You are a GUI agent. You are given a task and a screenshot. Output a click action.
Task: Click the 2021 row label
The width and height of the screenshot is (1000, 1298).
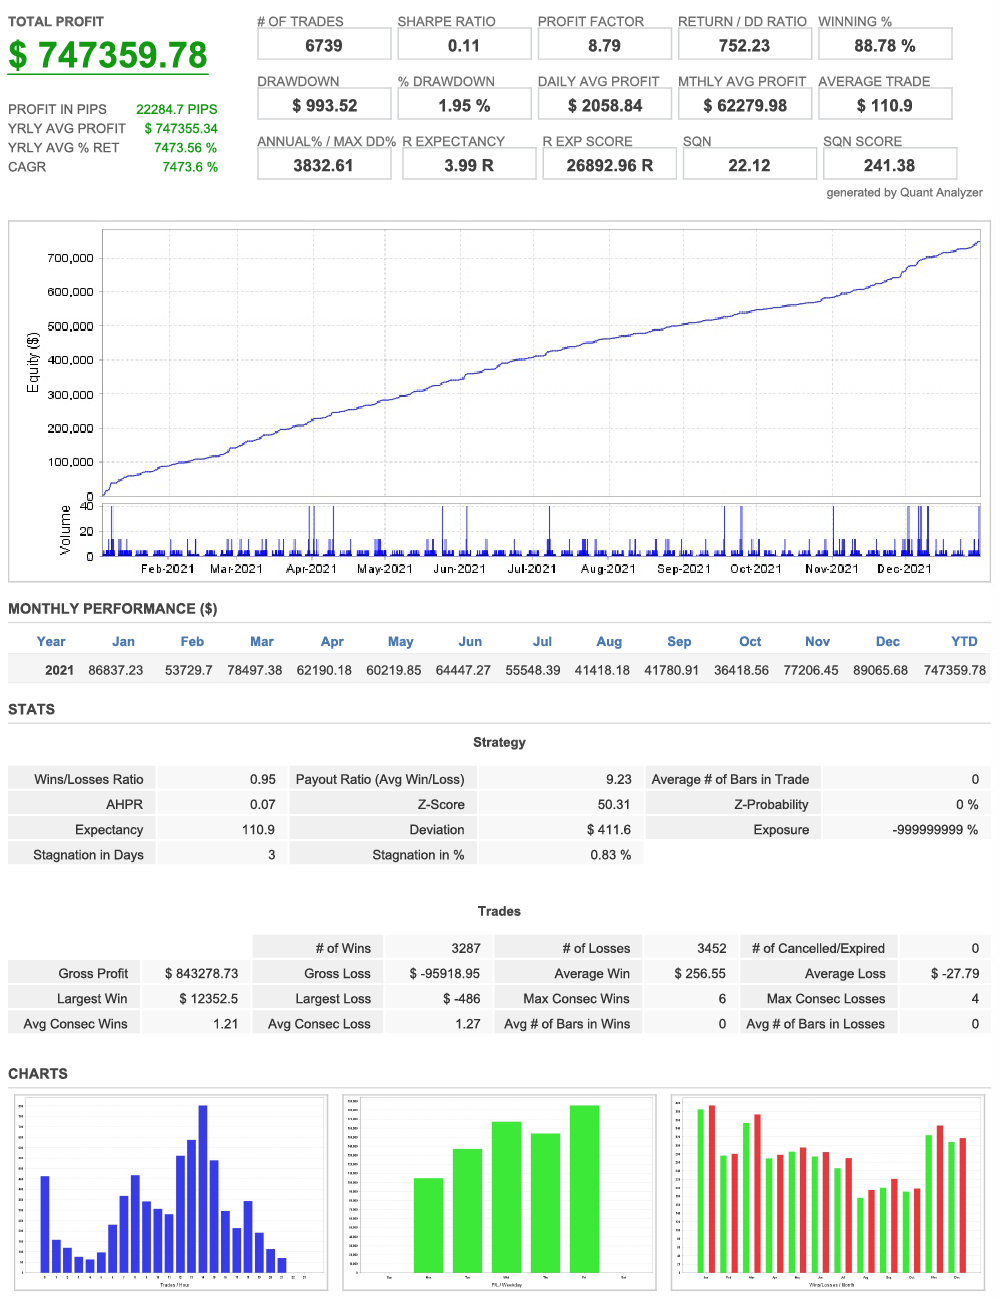point(59,670)
